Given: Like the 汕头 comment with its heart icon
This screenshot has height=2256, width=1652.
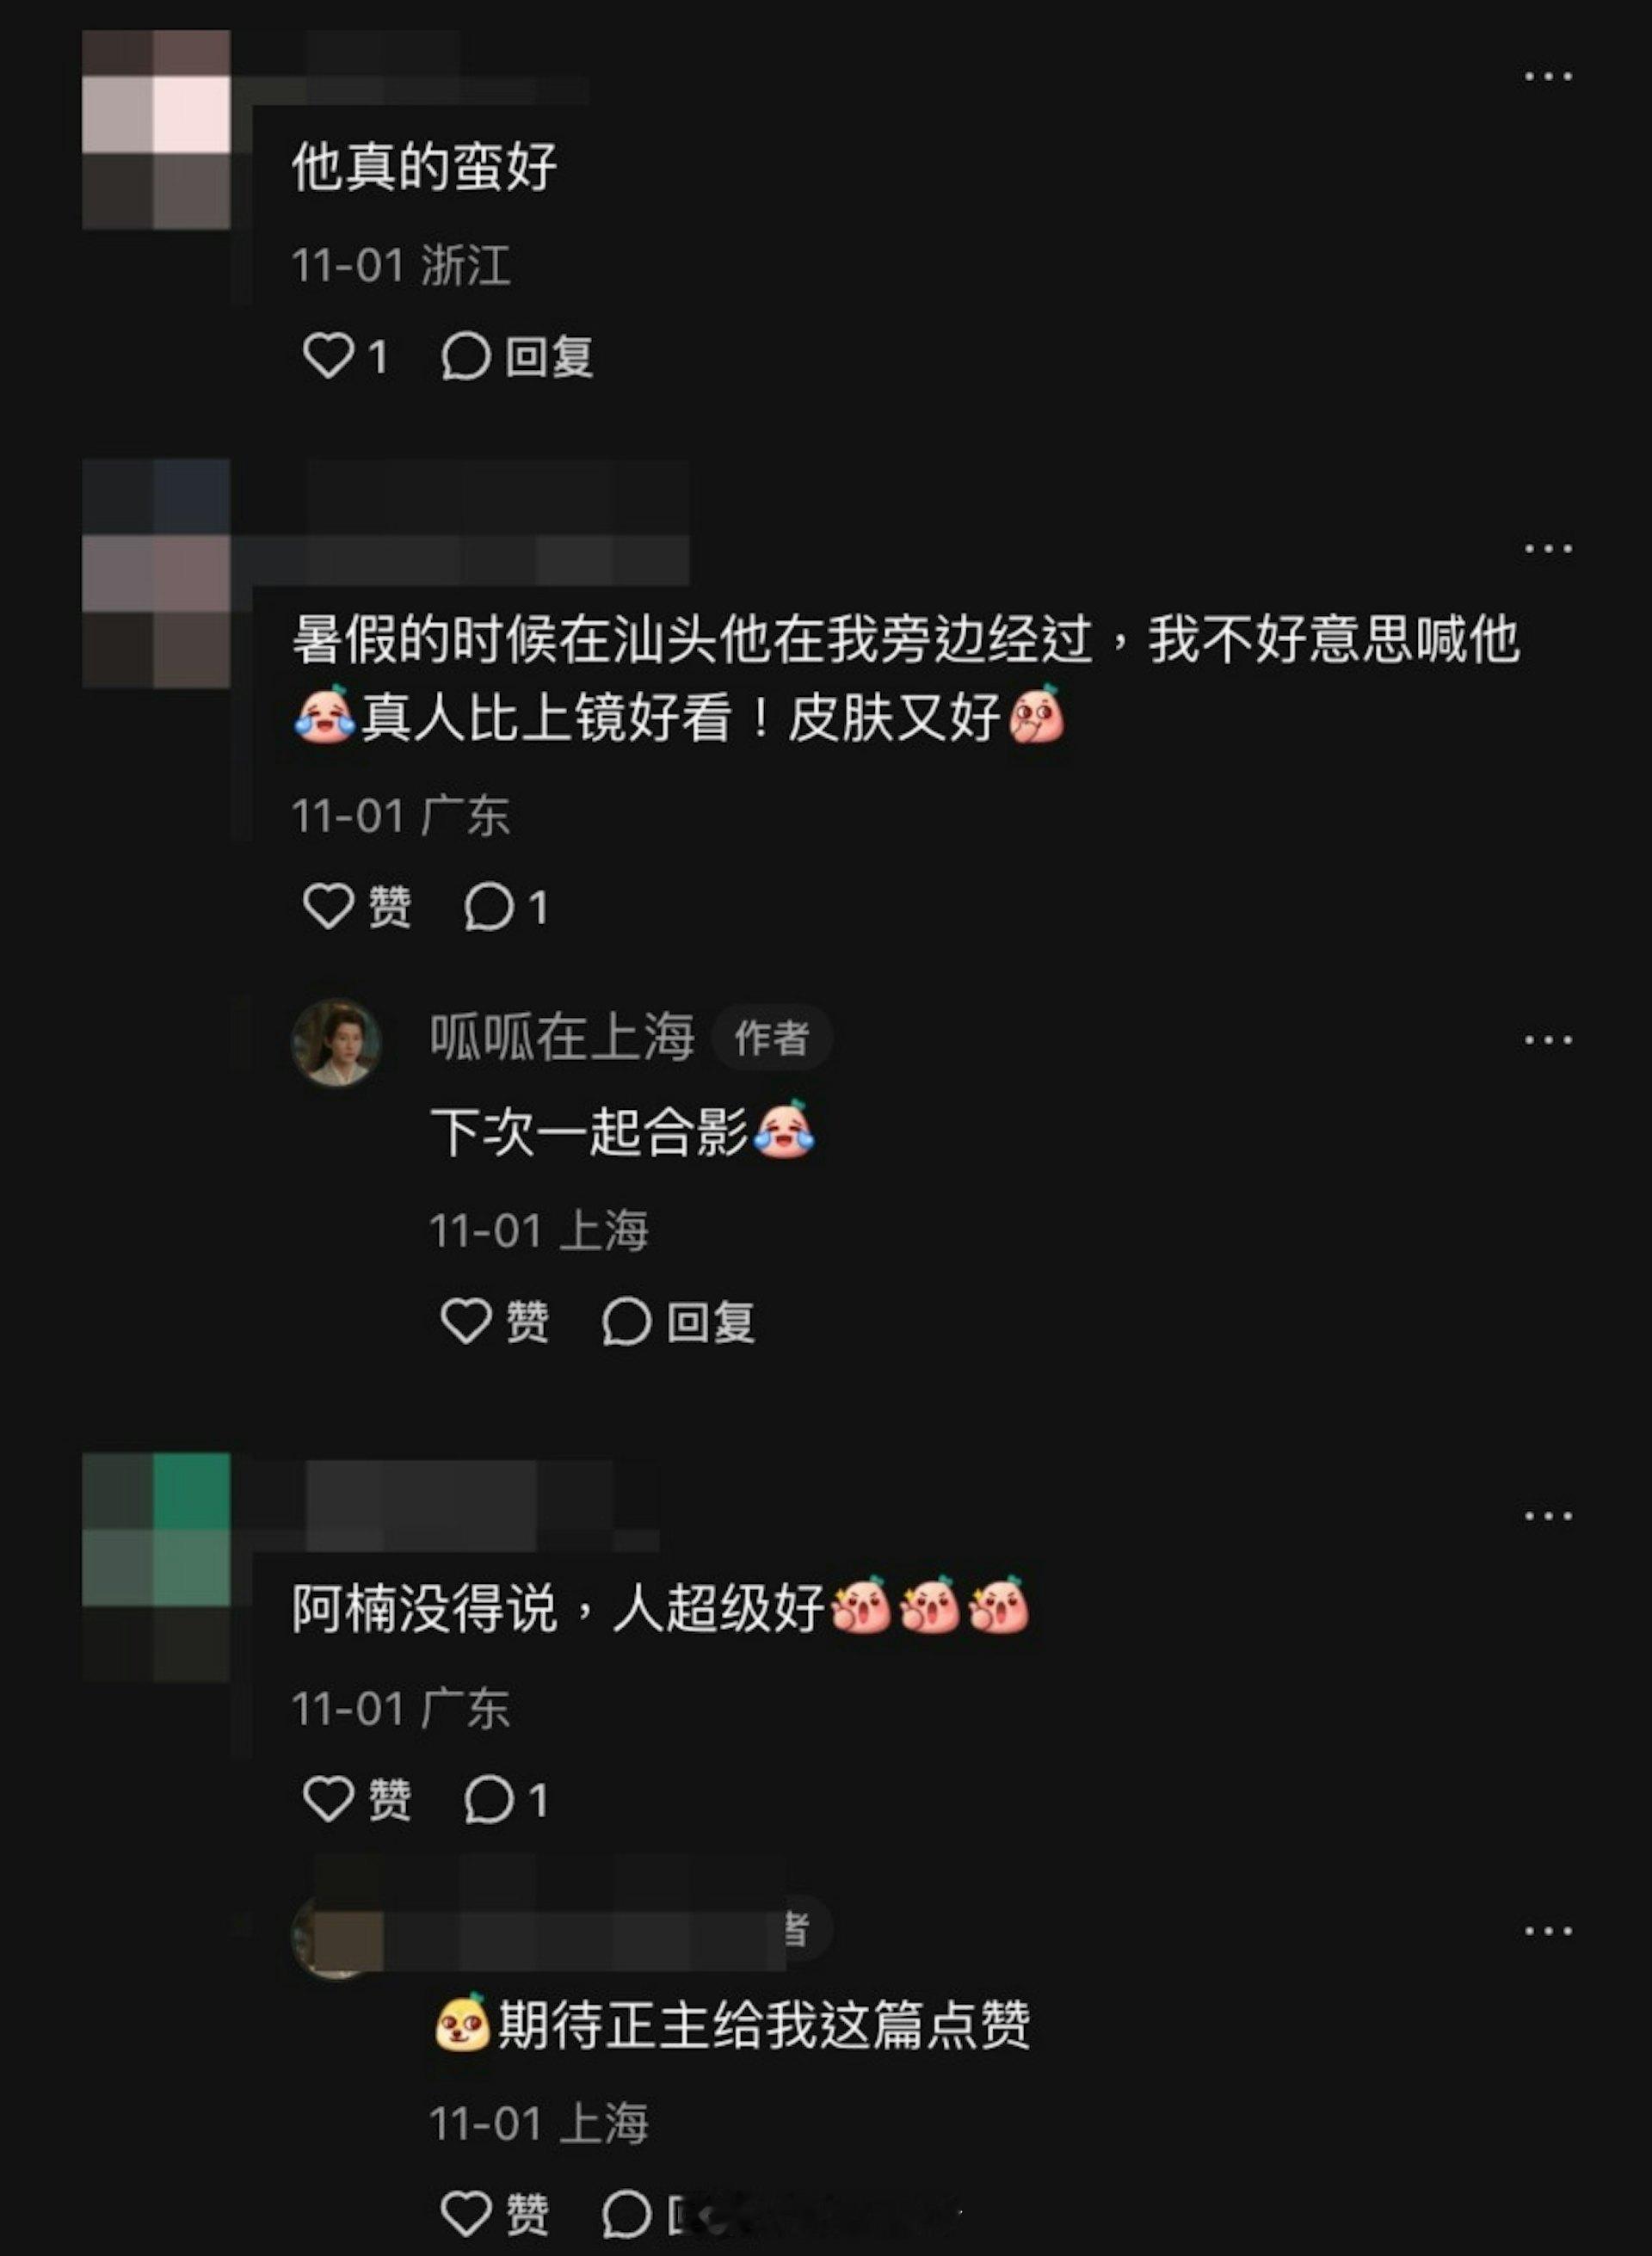Looking at the screenshot, I should coord(328,906).
